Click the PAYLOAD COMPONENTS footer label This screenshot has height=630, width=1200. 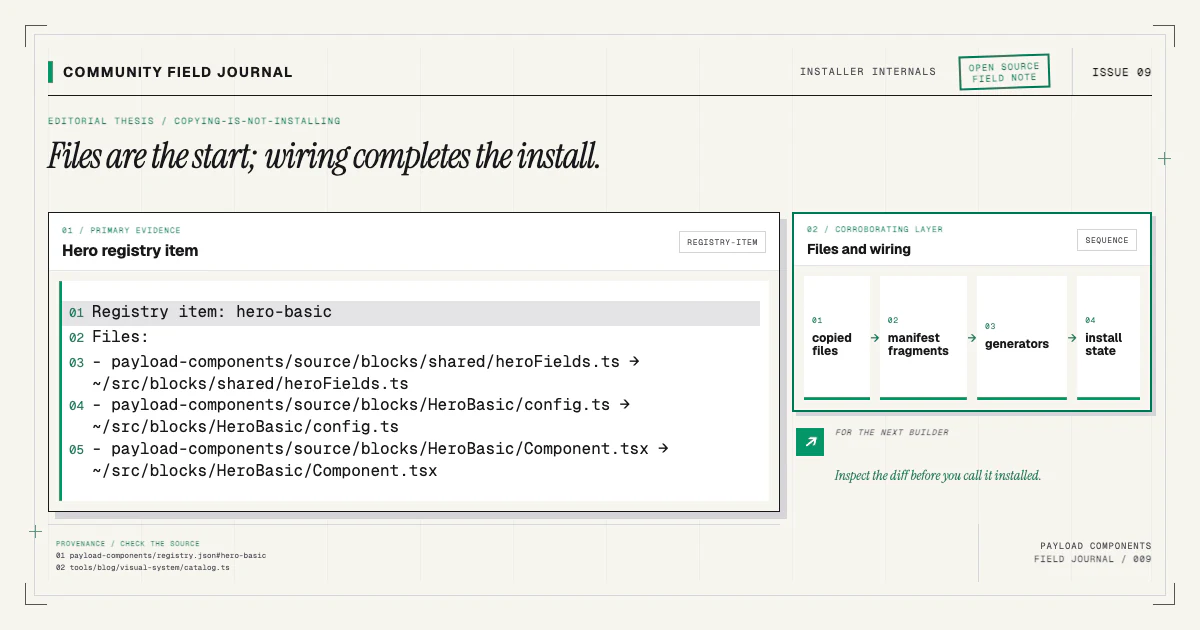click(1095, 546)
